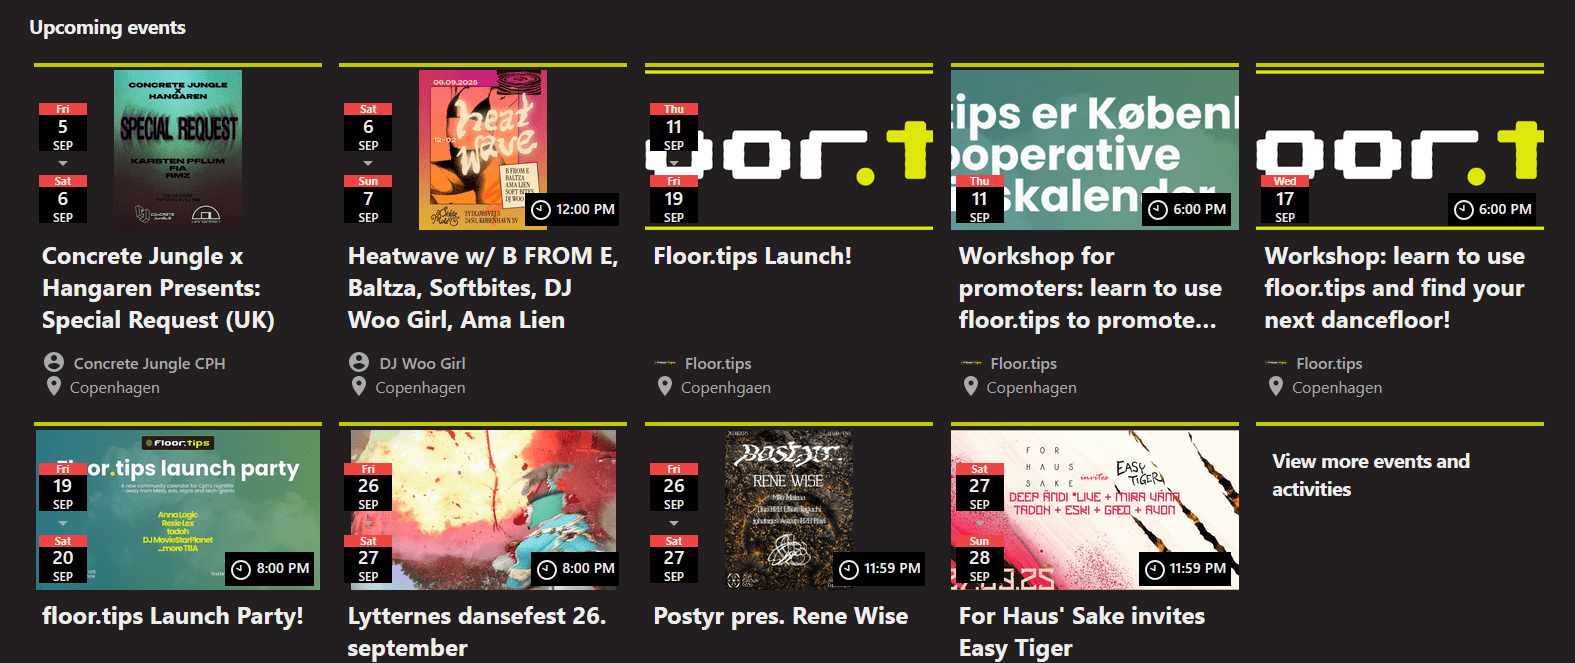
Task: Click the clock icon on the floor.tips Launch Party image
Action: coord(241,569)
